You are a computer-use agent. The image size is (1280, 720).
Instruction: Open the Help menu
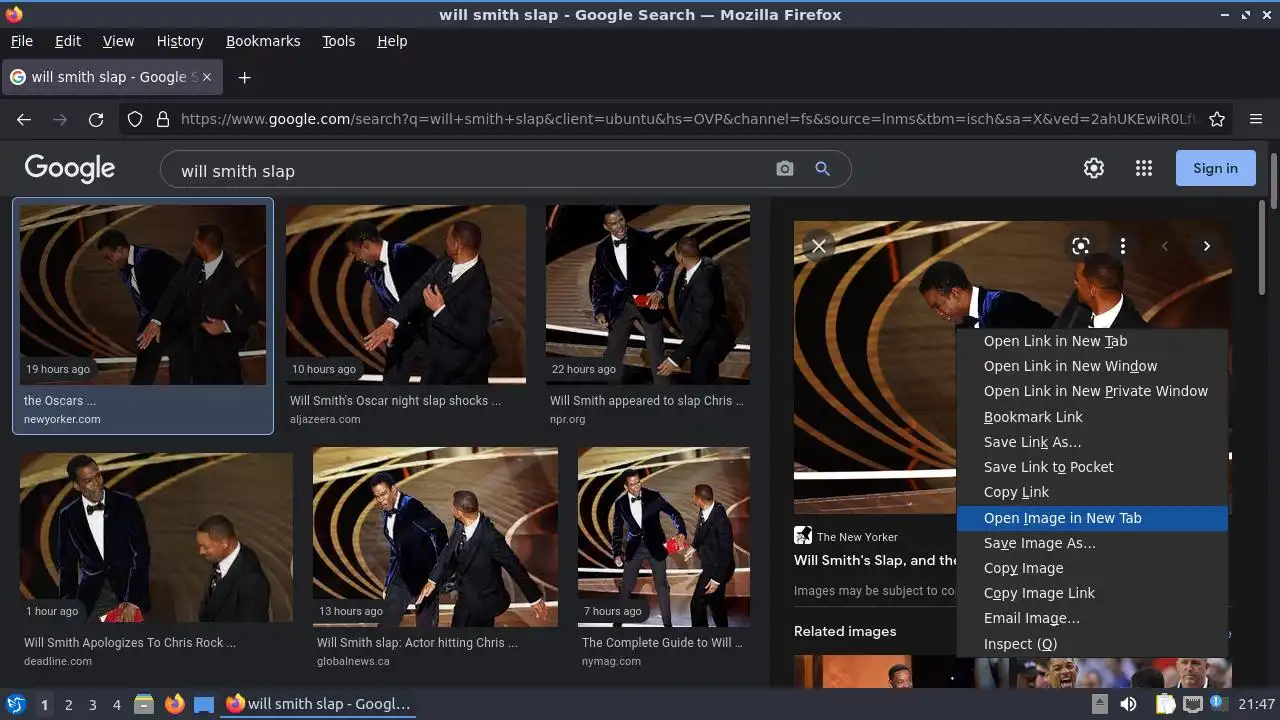[x=392, y=41]
